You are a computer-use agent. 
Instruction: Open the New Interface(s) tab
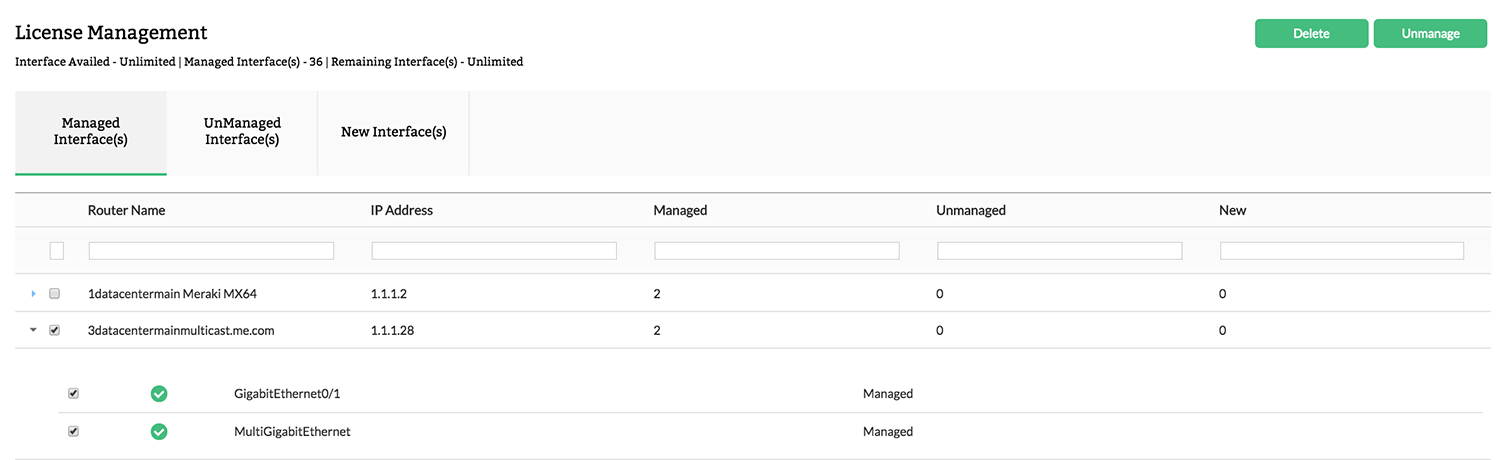(x=393, y=132)
